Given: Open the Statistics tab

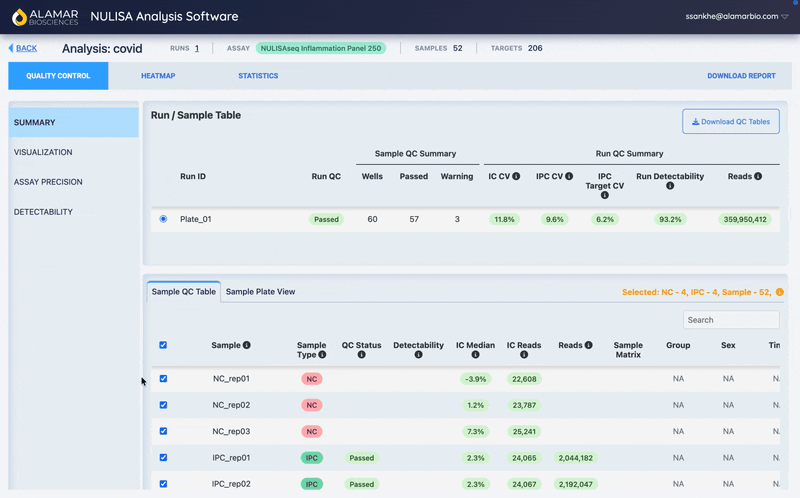Looking at the screenshot, I should click(258, 76).
